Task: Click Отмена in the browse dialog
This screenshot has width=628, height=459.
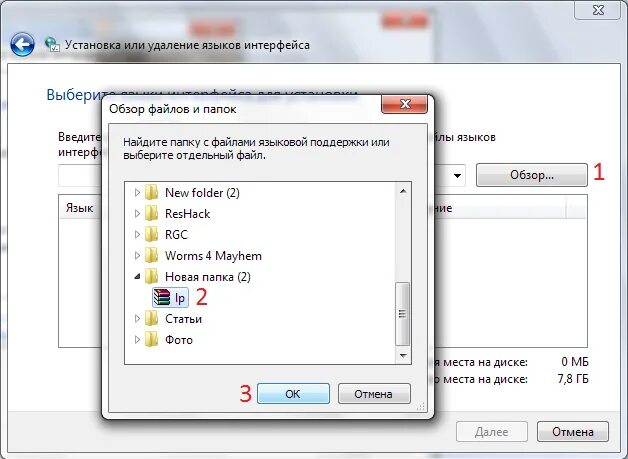Action: tap(374, 394)
